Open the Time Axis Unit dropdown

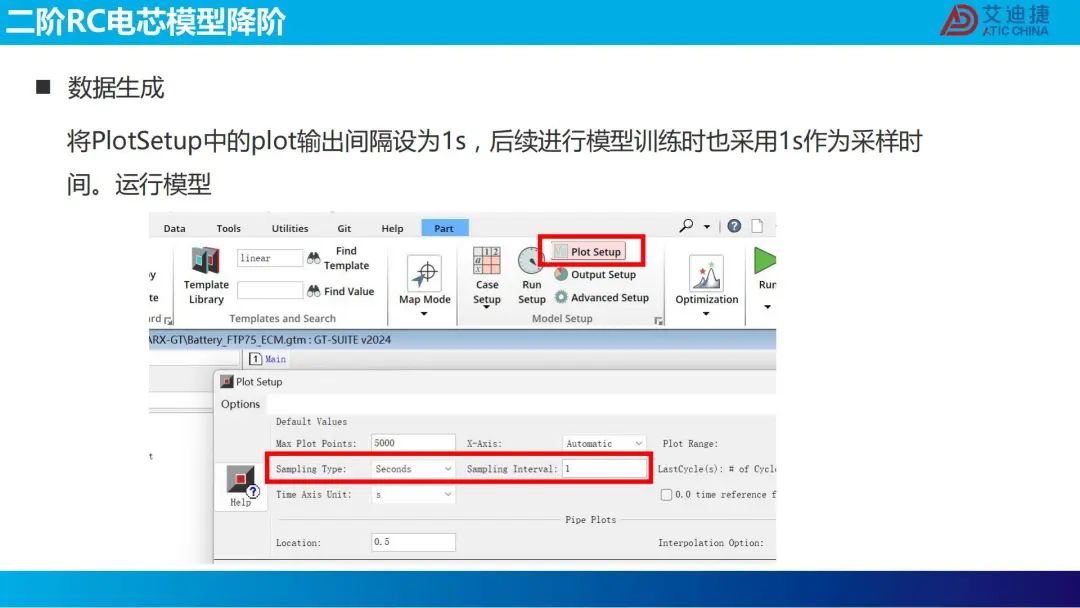(413, 494)
